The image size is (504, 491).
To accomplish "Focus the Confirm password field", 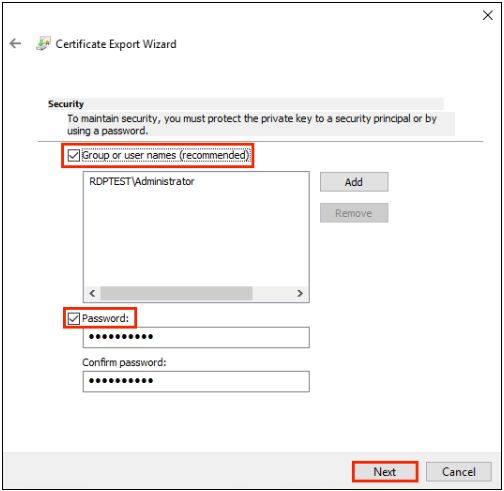I will click(x=196, y=381).
